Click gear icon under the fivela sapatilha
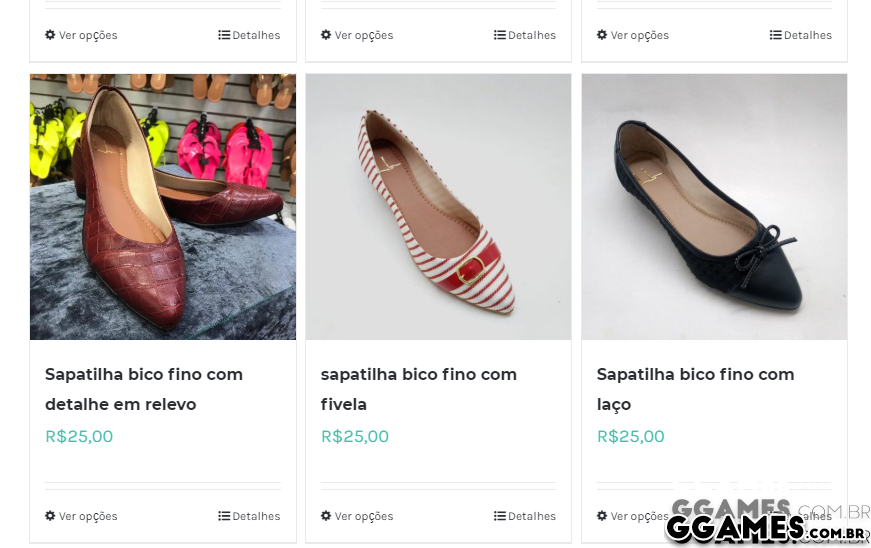The image size is (871, 548). tap(326, 516)
